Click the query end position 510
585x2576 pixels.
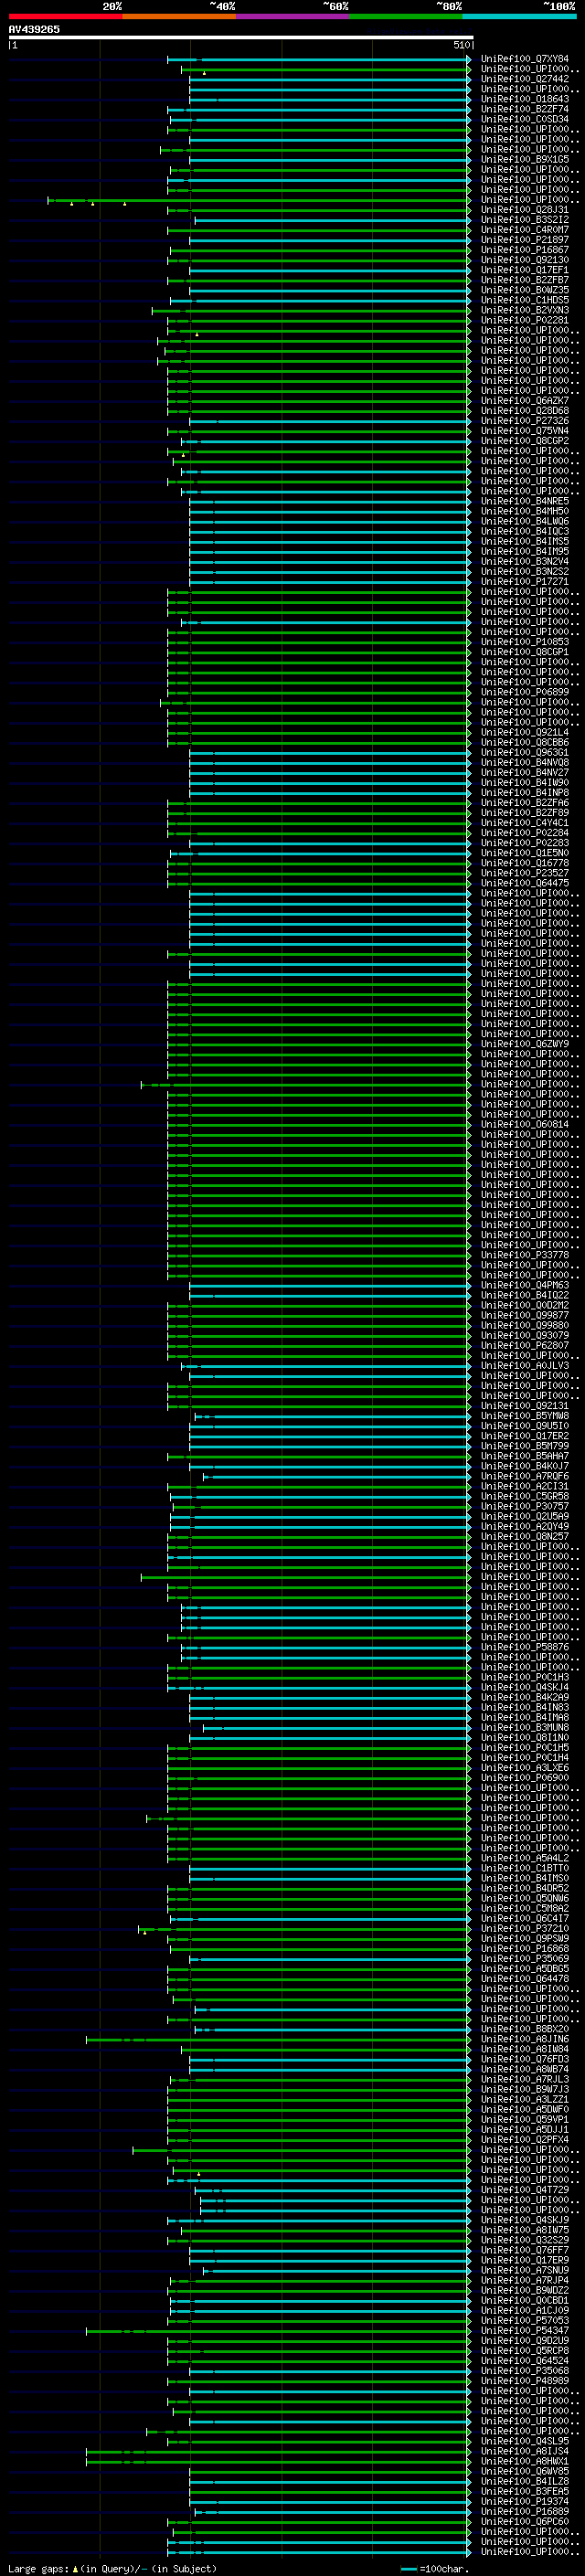click(x=461, y=45)
